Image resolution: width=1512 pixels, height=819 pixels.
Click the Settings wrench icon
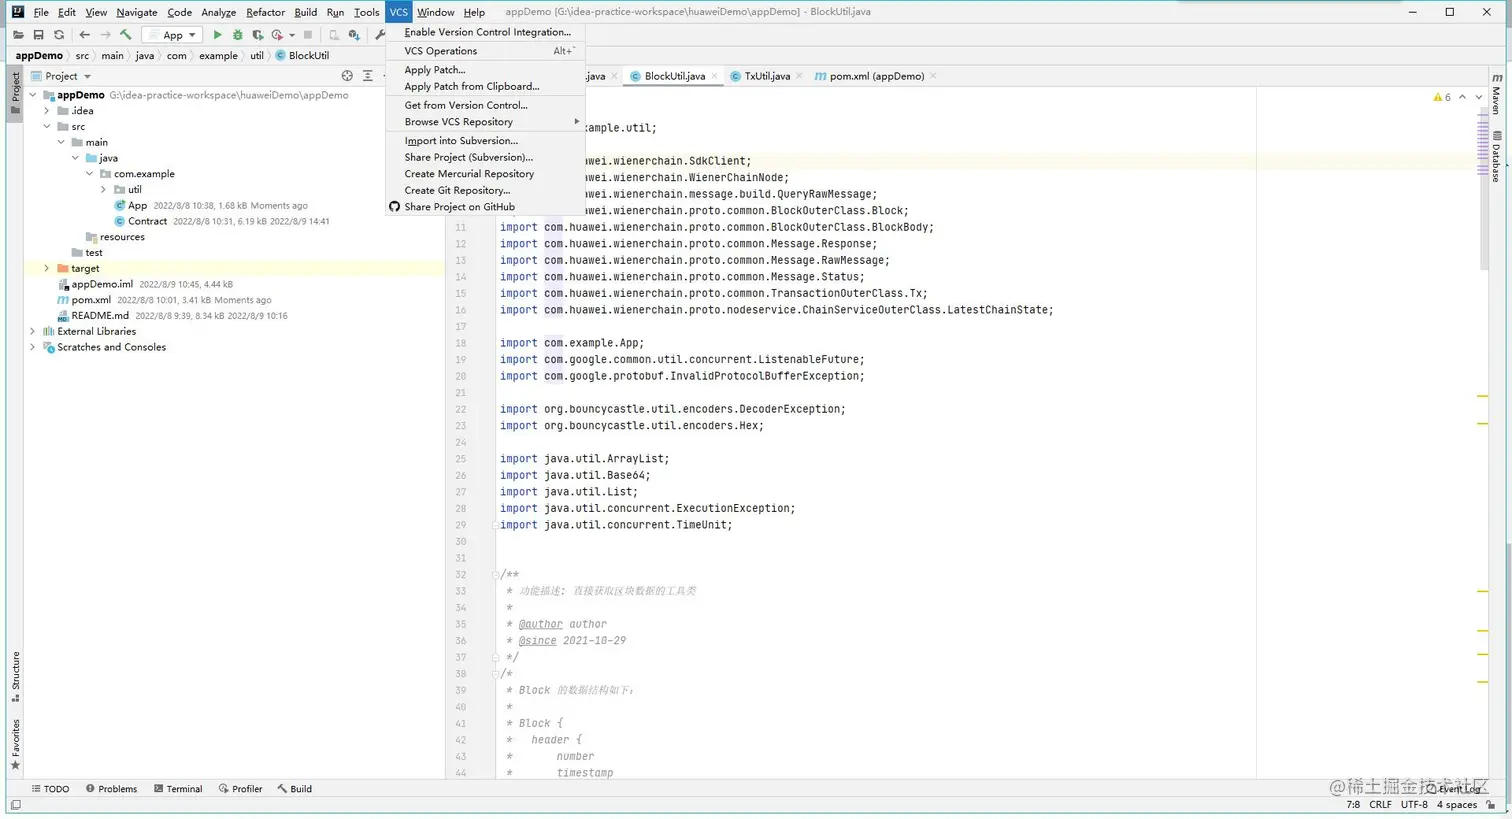pos(380,35)
